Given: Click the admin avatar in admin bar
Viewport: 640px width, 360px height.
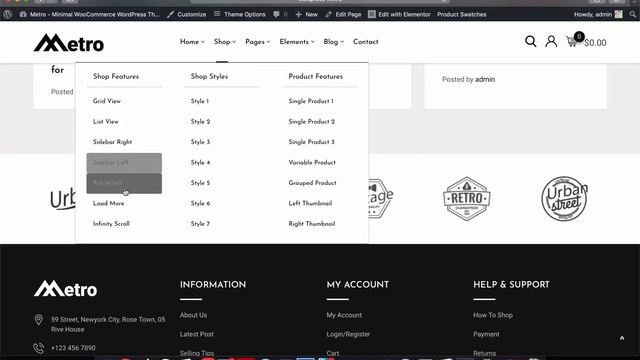Looking at the screenshot, I should [x=619, y=14].
